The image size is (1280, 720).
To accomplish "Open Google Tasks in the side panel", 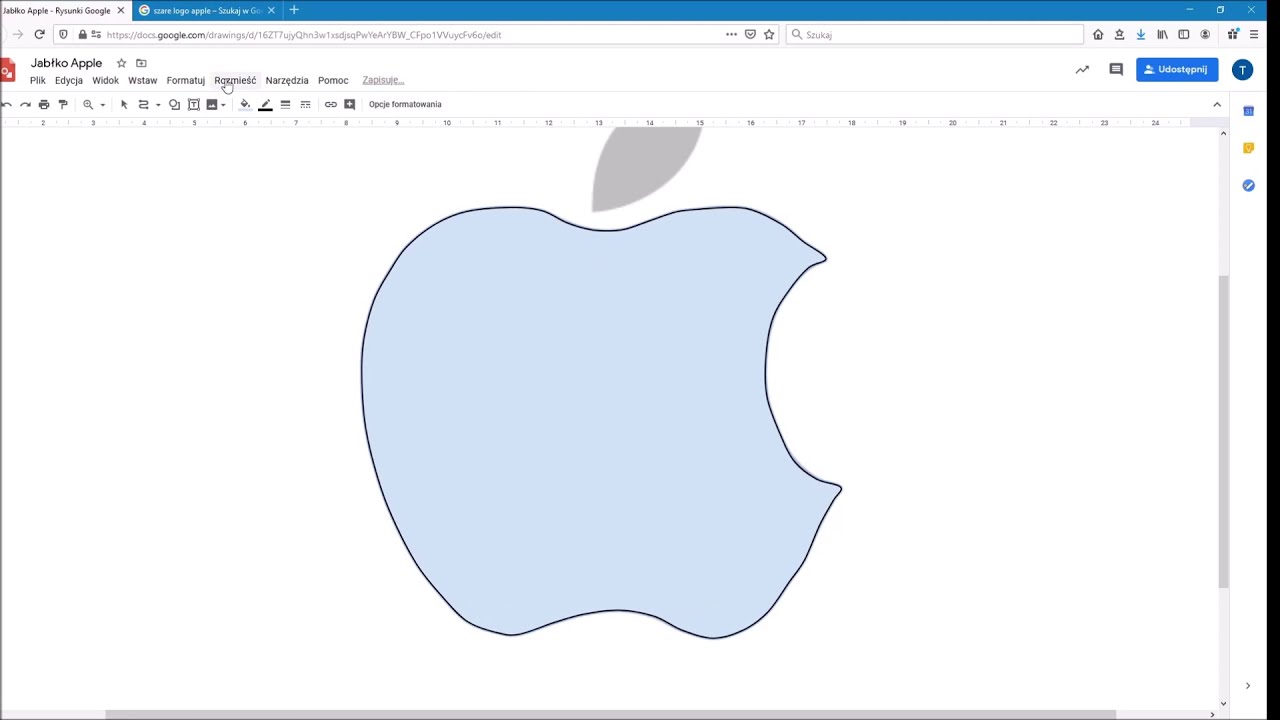I will coord(1248,185).
